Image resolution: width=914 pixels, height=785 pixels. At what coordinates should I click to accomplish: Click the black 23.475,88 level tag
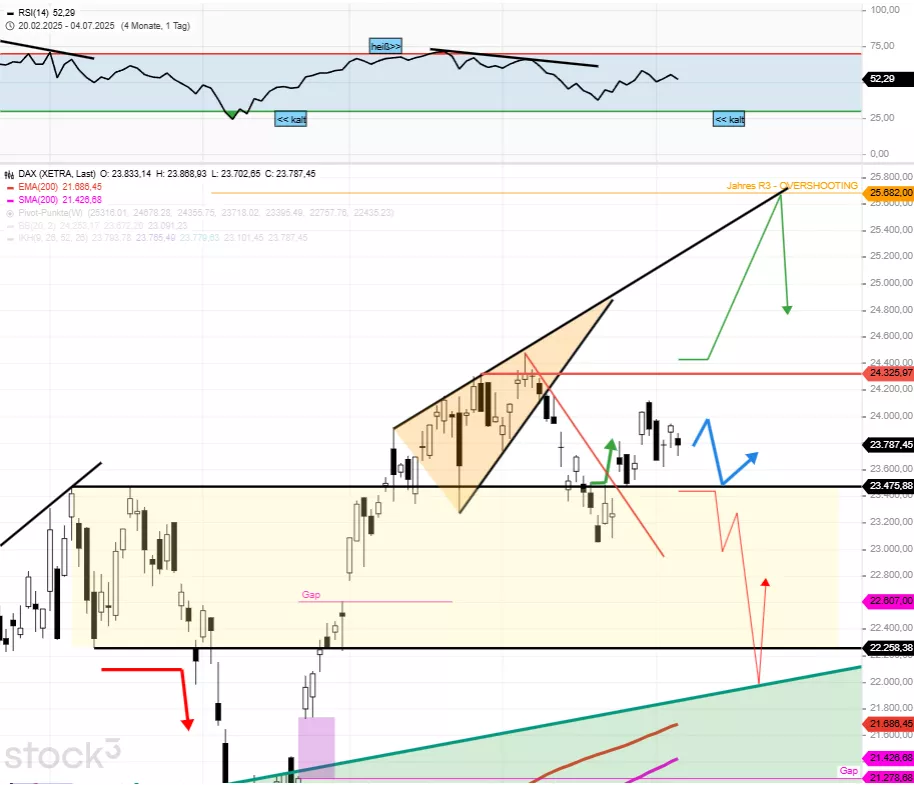[x=890, y=486]
